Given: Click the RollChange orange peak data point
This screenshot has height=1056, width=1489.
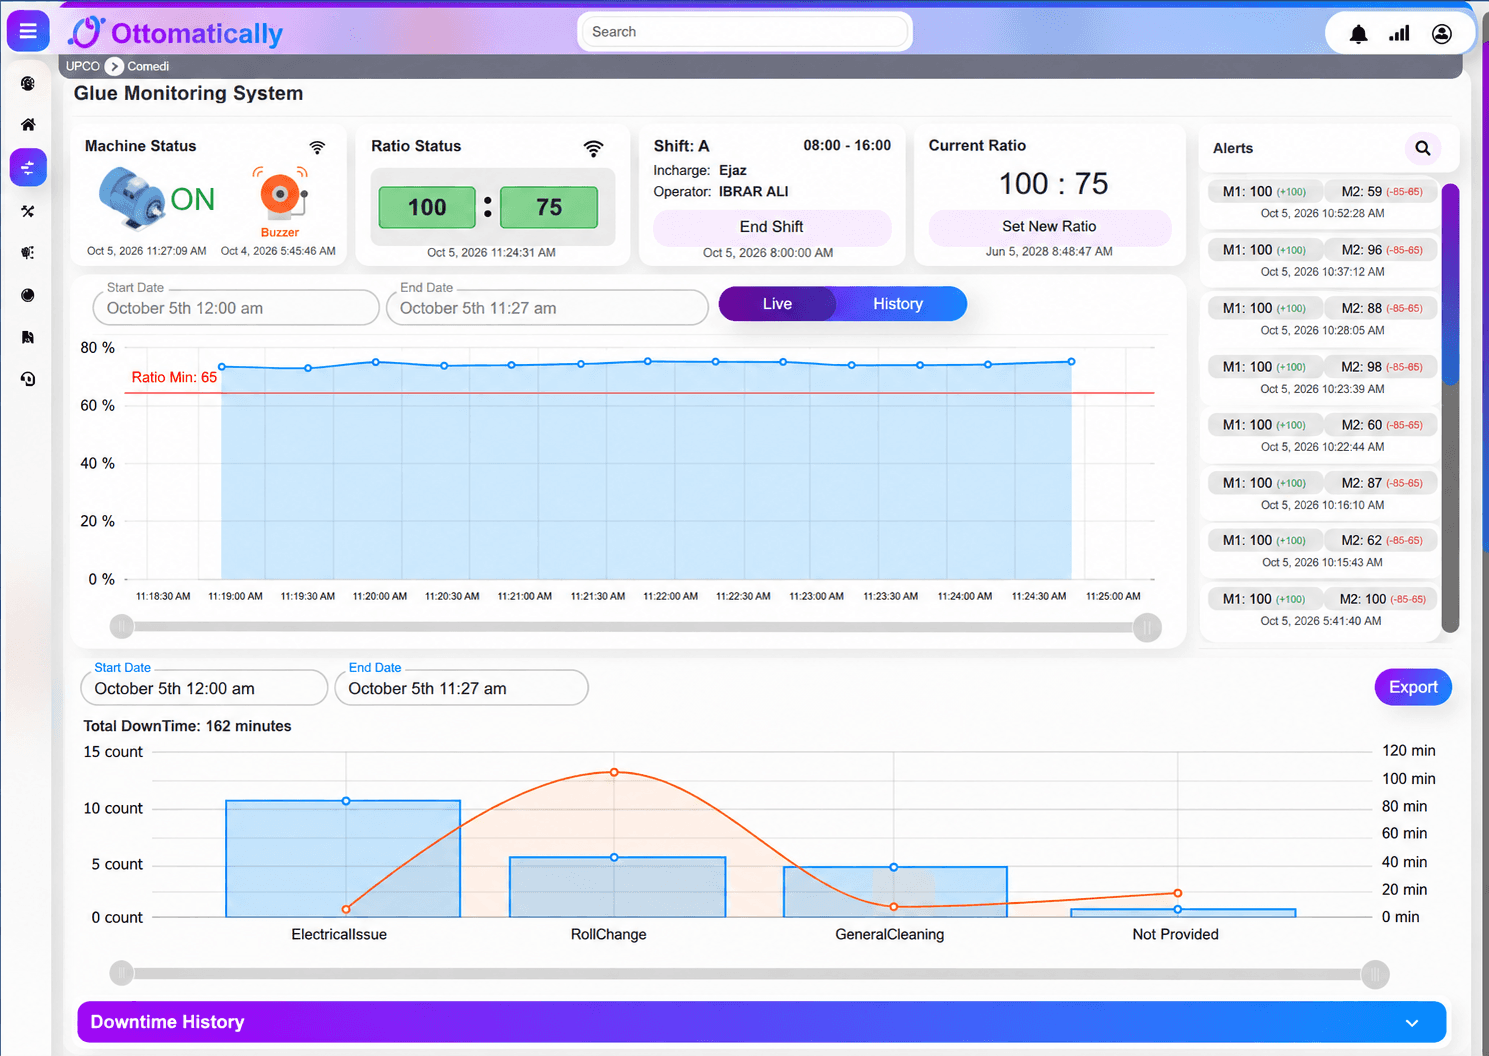Looking at the screenshot, I should coord(614,772).
